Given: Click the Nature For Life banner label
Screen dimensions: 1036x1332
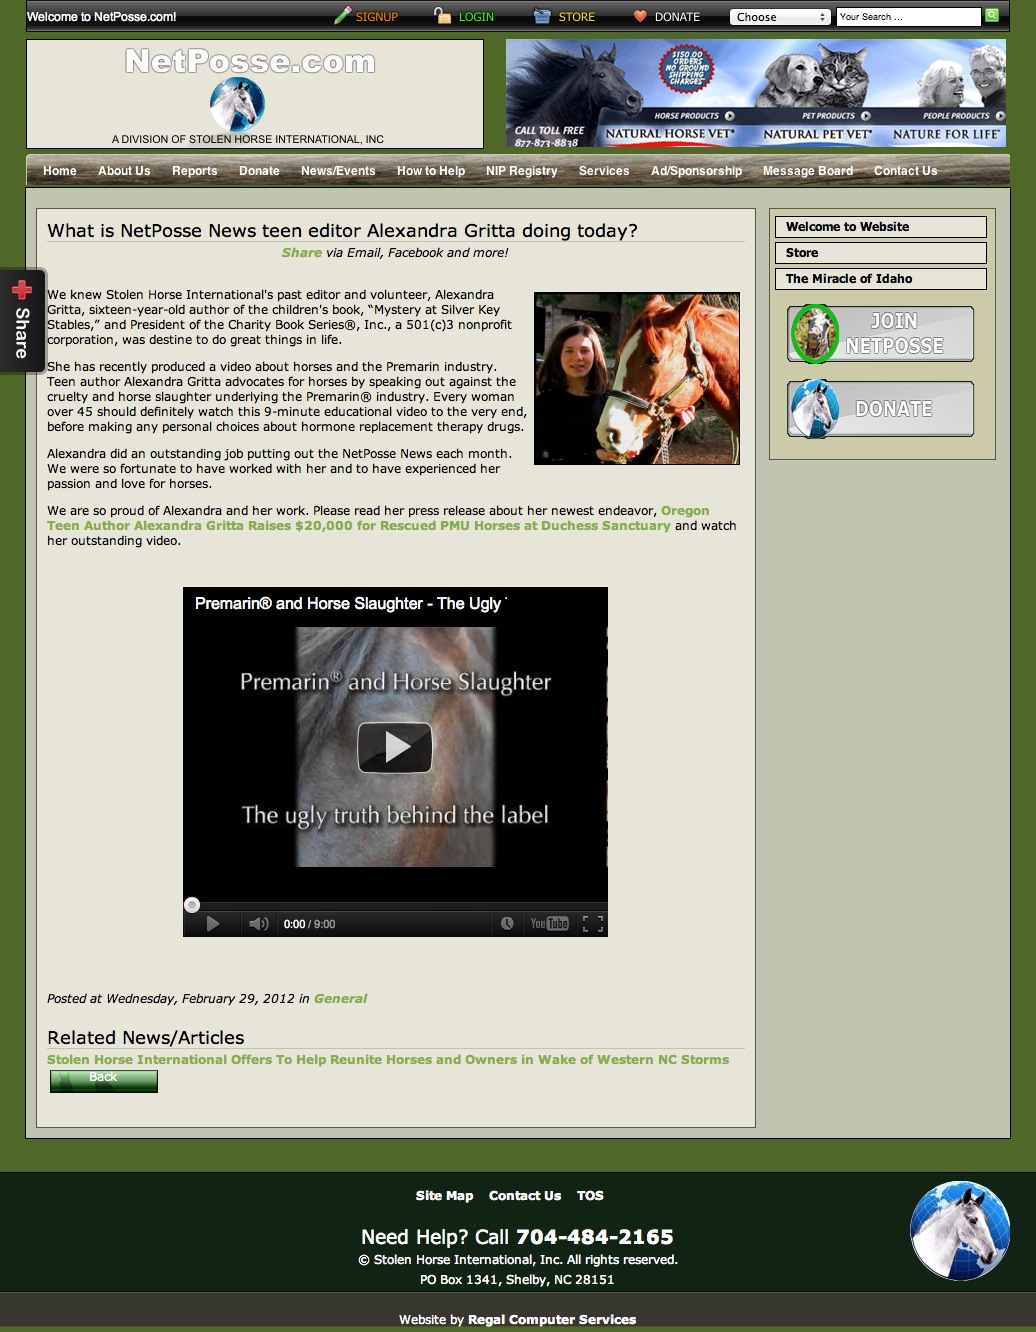Looking at the screenshot, I should pos(946,134).
